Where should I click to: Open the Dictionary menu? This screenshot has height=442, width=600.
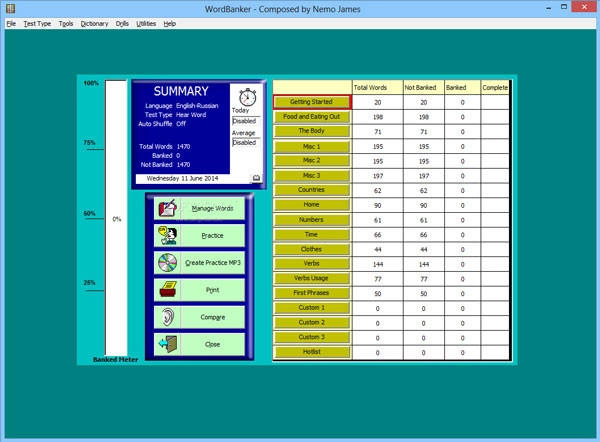pos(94,23)
